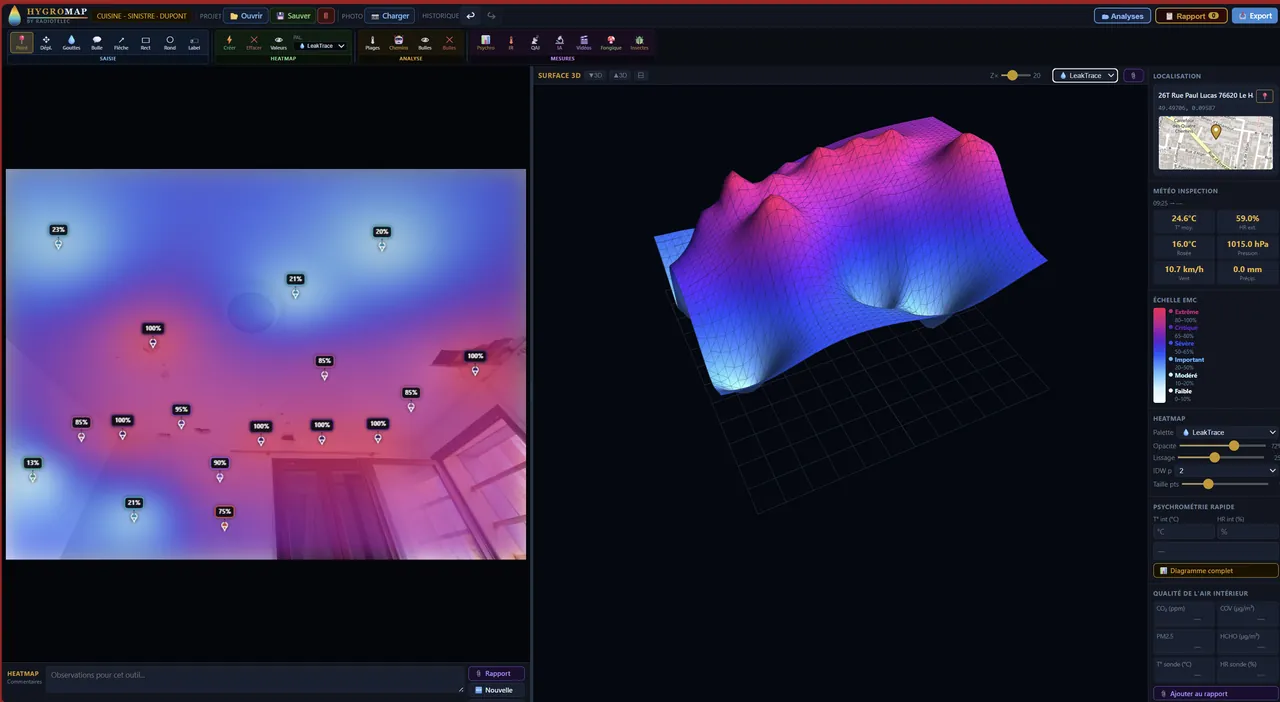This screenshot has height=702, width=1280.
Task: Click Créer heatmap lightning icon
Action: (x=230, y=42)
